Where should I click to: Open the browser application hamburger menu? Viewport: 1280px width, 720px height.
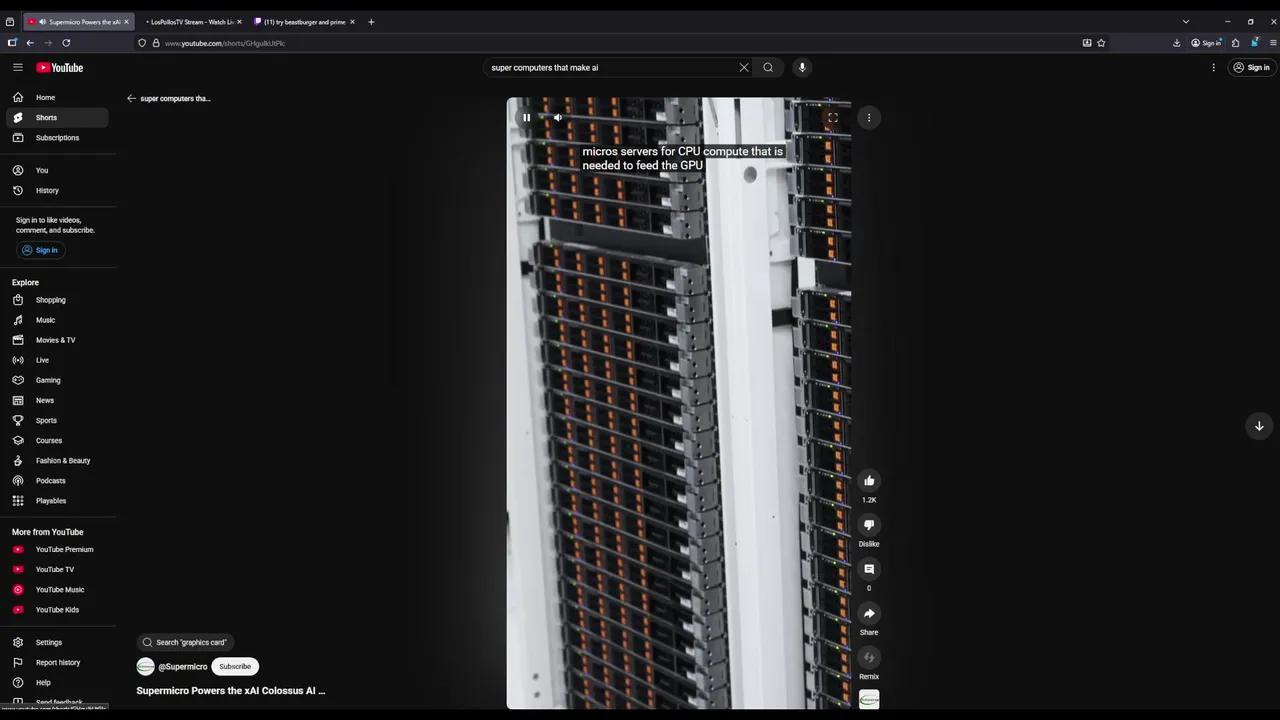coord(1273,43)
